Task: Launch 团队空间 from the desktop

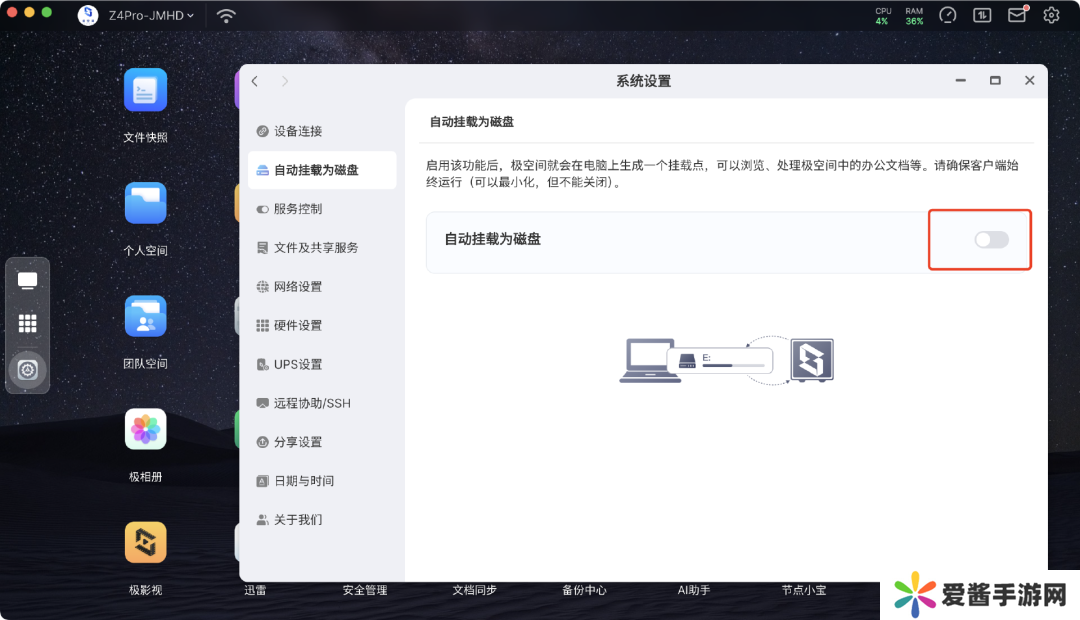Action: click(146, 317)
